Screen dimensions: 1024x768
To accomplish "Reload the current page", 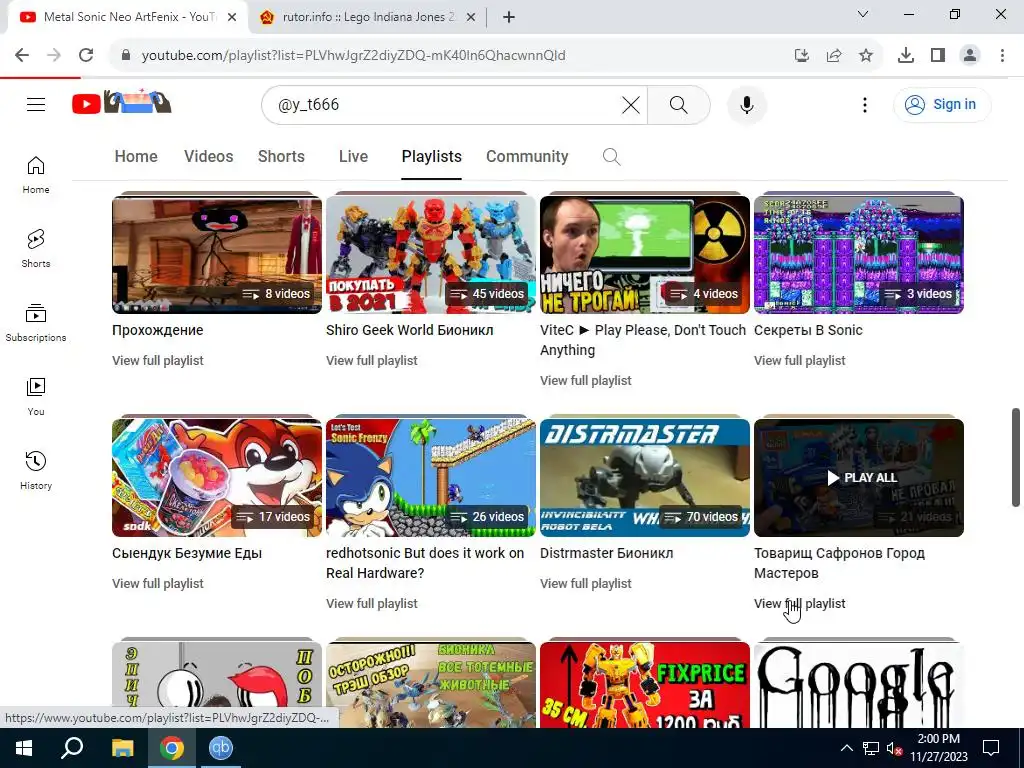I will [86, 56].
